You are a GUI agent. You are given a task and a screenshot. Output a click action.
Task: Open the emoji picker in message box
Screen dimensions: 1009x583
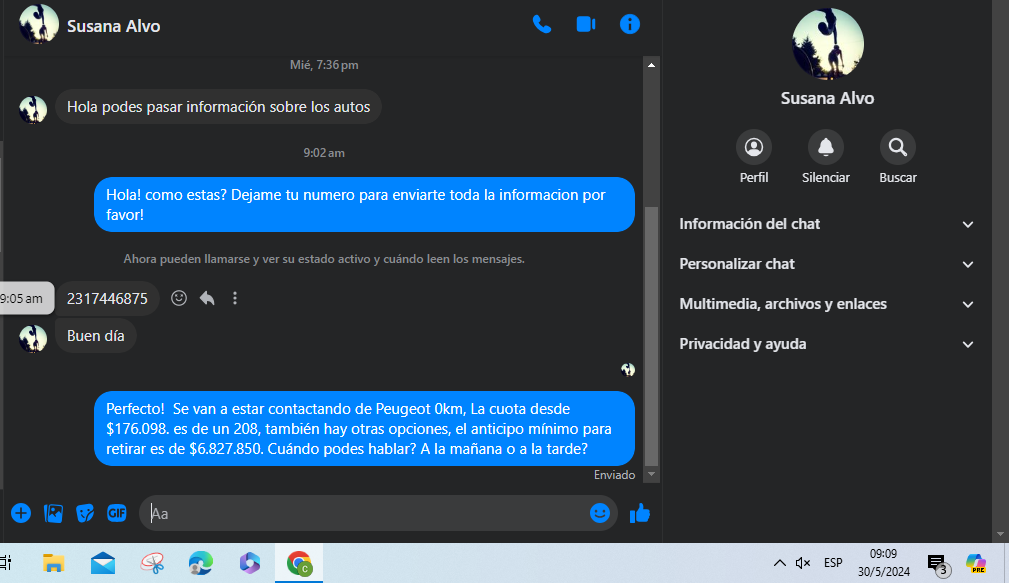600,513
